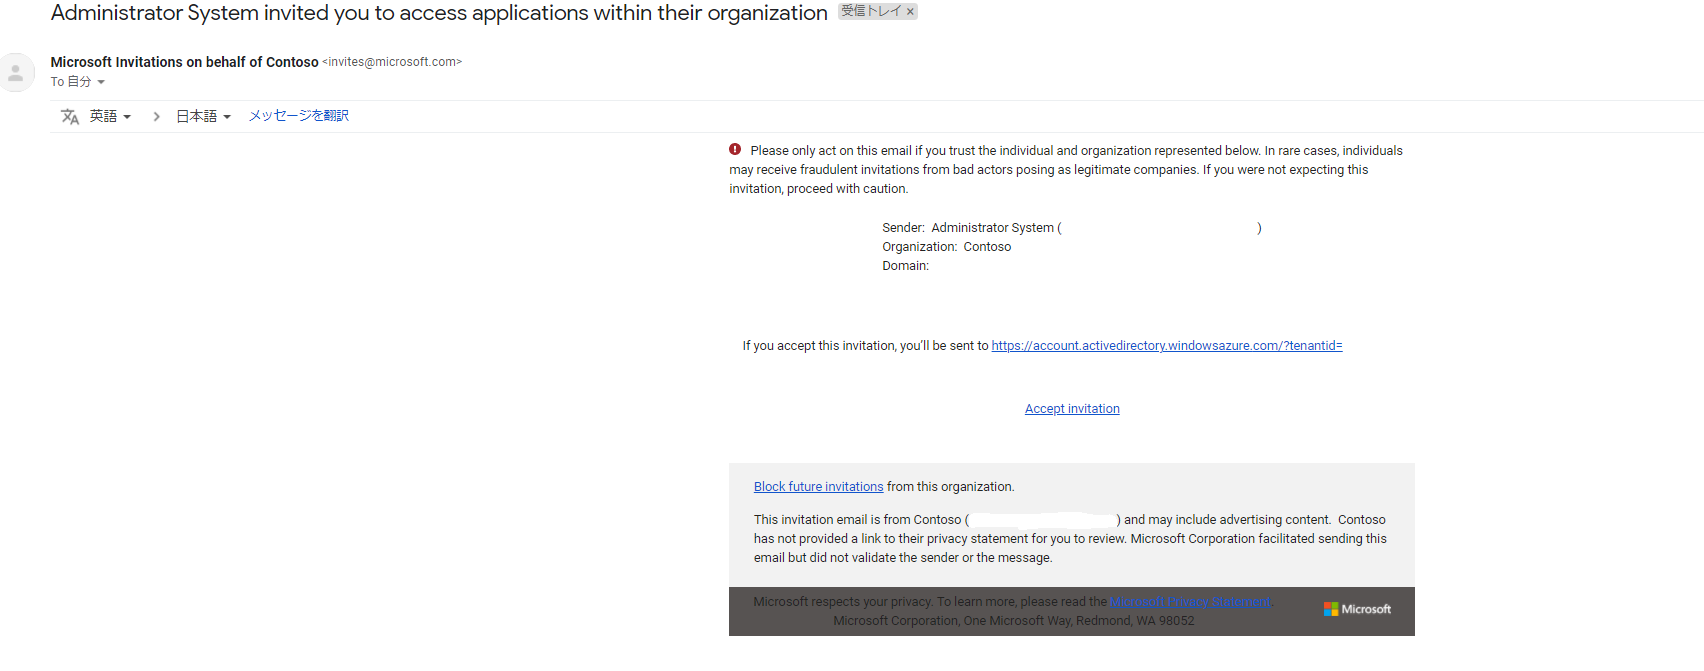Click the Organization: Contoso line

click(x=946, y=247)
